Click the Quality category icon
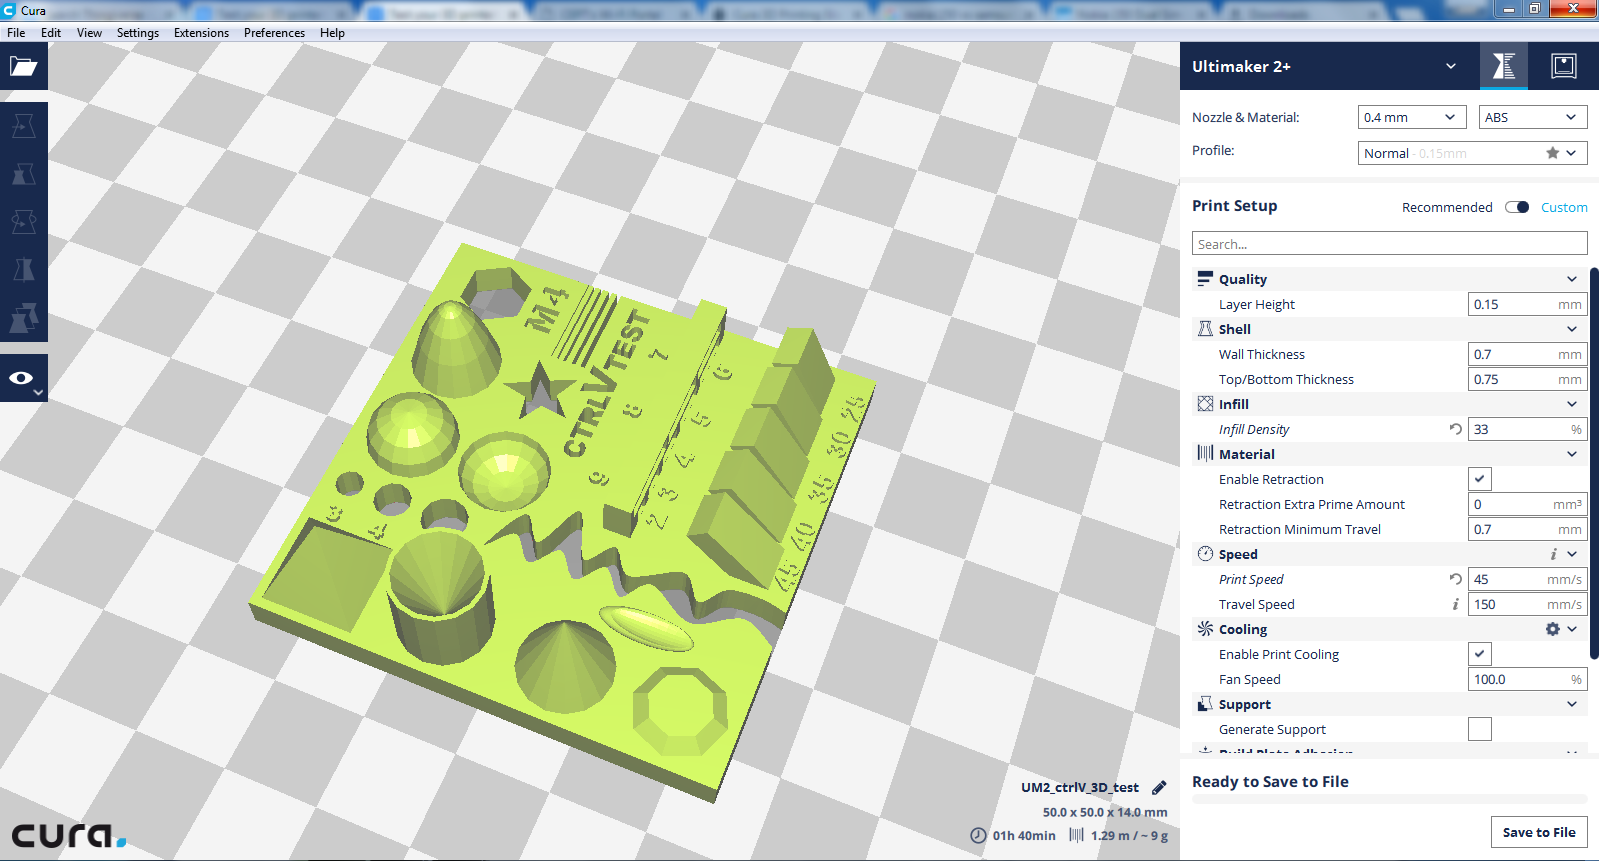Viewport: 1599px width, 861px height. (x=1205, y=279)
